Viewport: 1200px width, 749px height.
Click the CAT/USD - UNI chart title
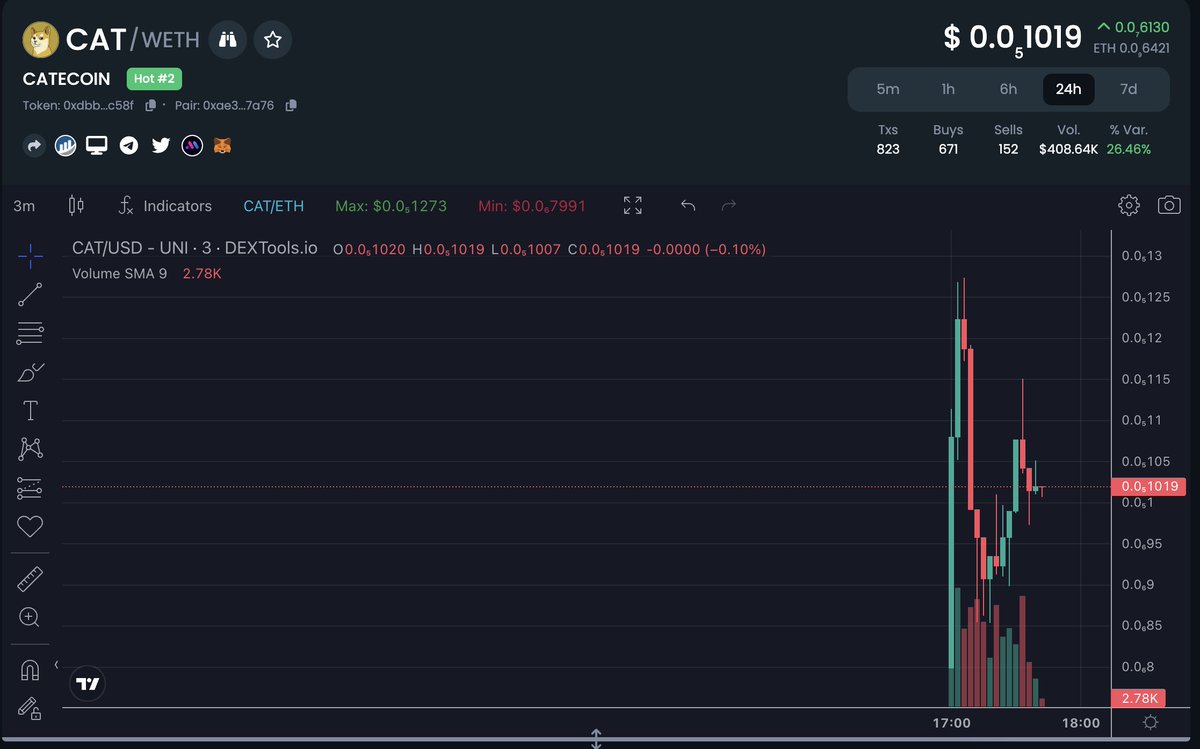click(x=195, y=248)
